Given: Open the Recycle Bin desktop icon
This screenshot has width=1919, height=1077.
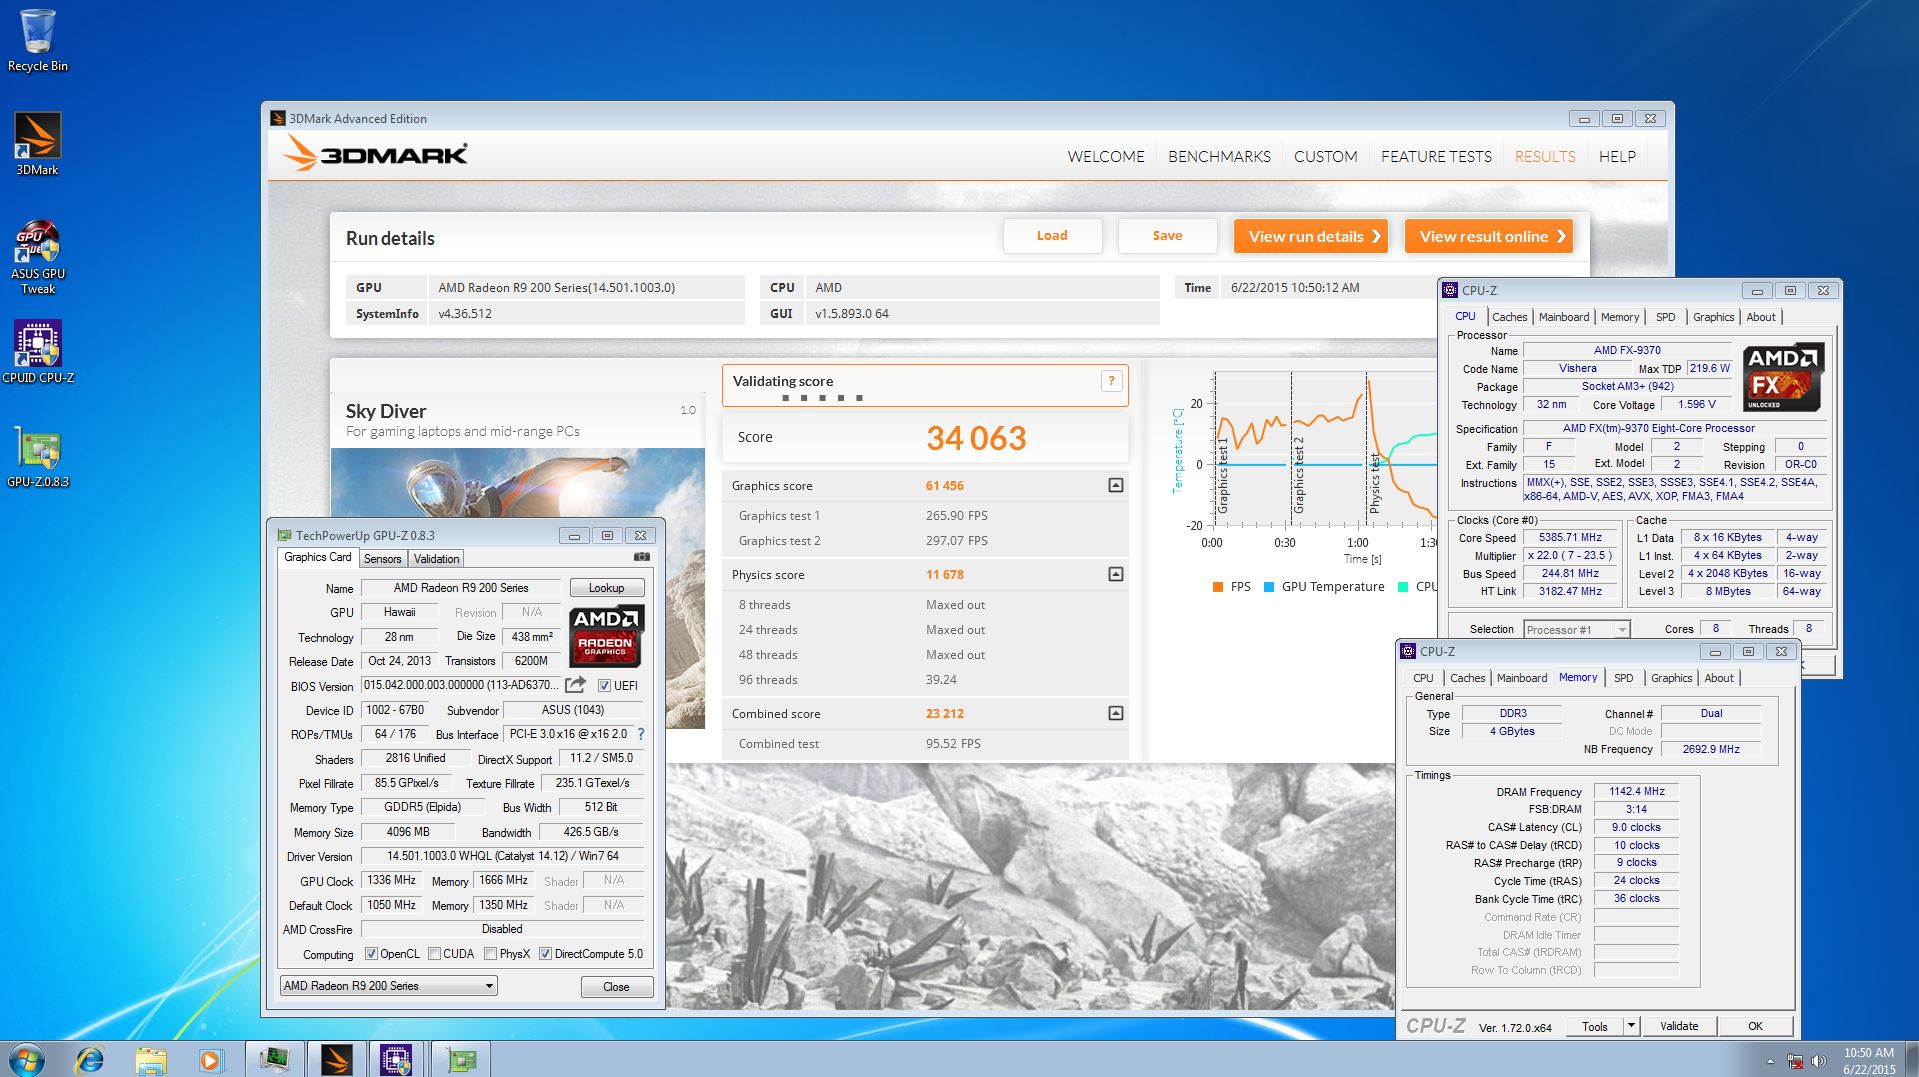Looking at the screenshot, I should (38, 40).
